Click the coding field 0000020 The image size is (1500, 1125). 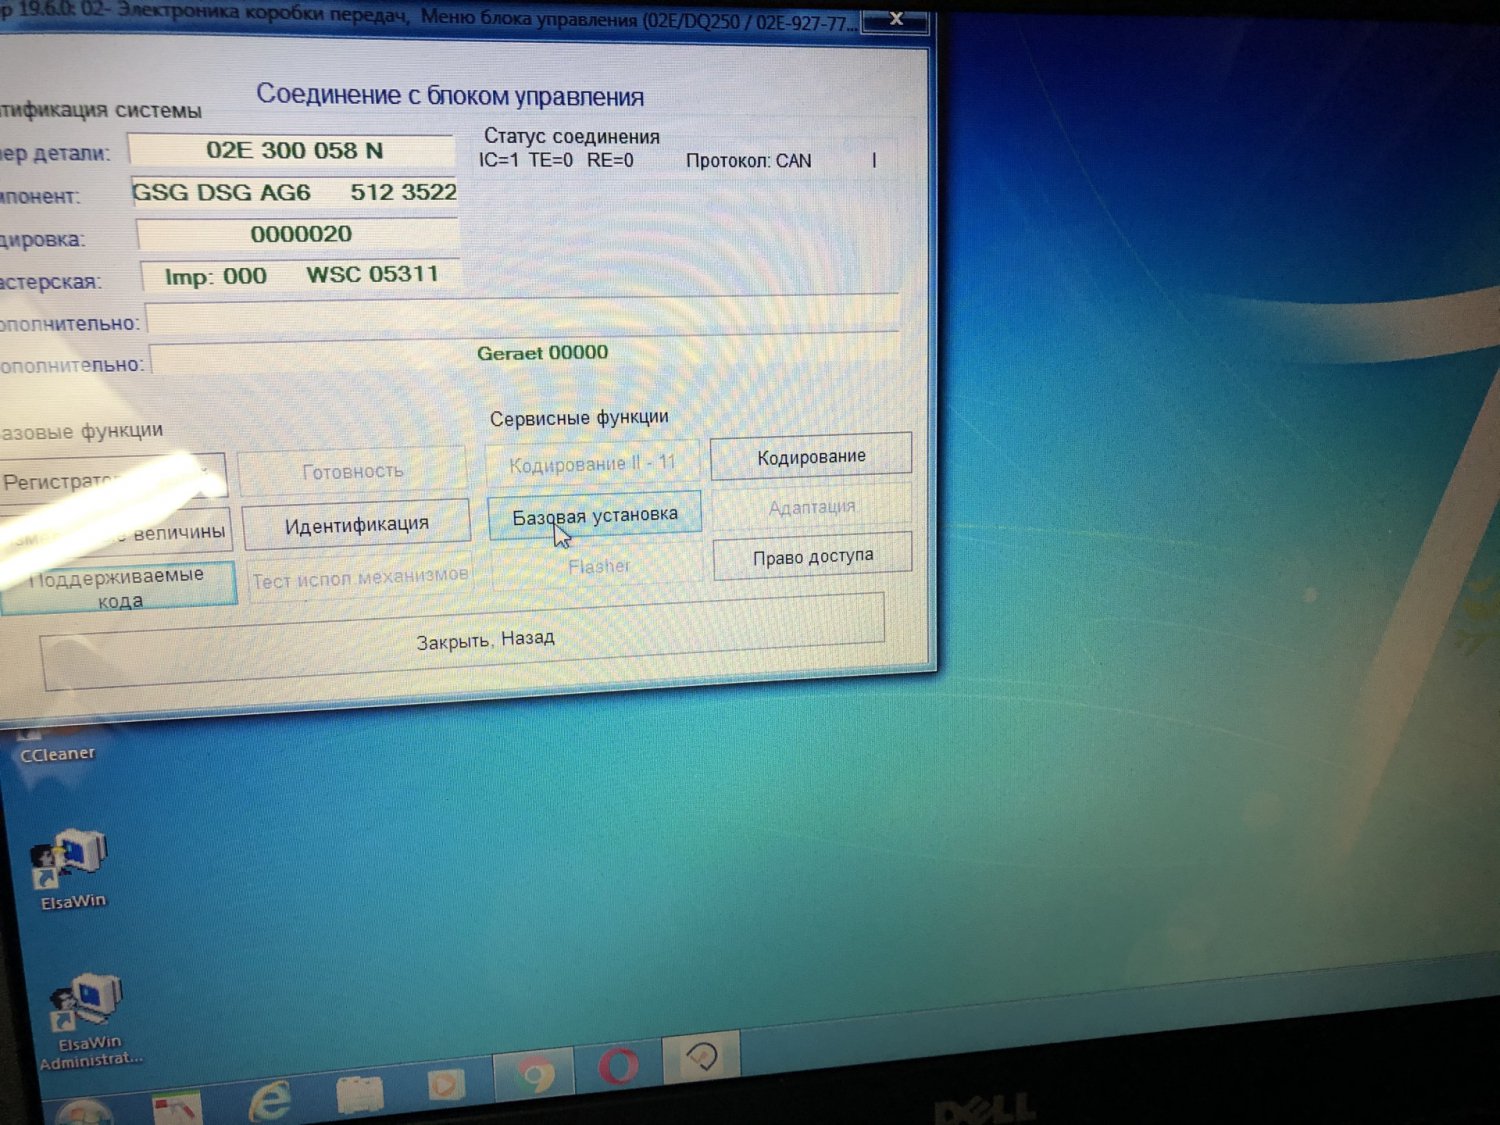pos(298,234)
